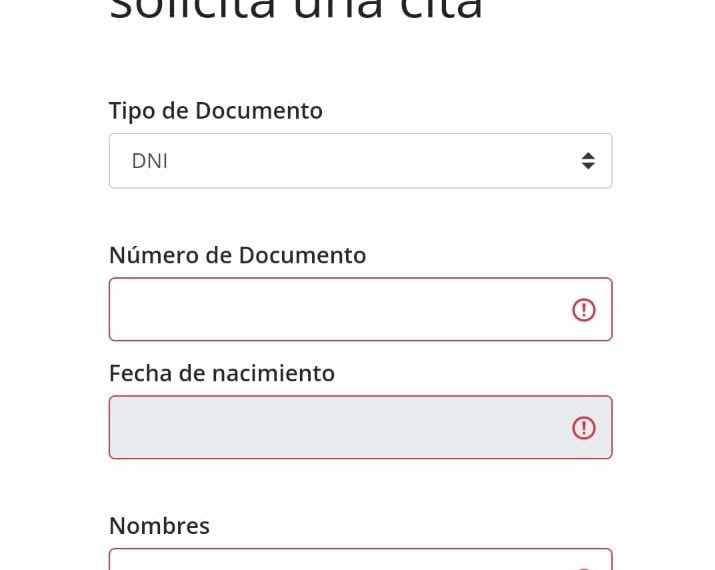This screenshot has height=570, width=715.
Task: Click the error icon in Número de Documento field
Action: pos(584,310)
